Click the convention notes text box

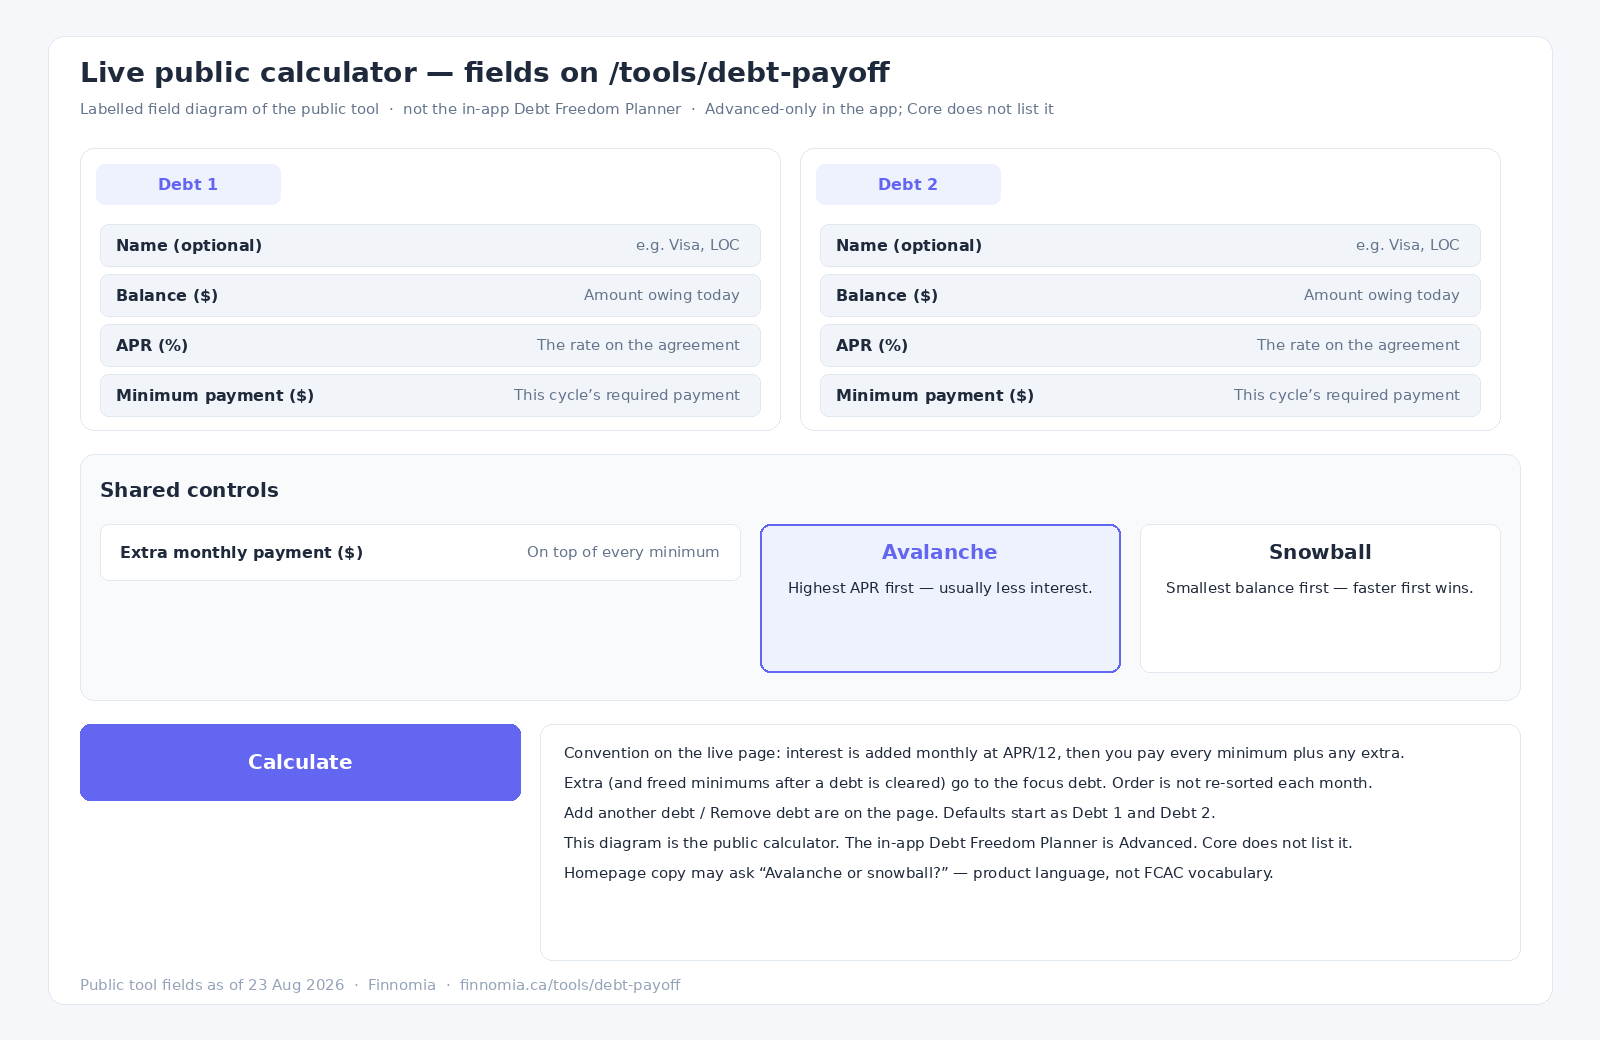[1030, 842]
